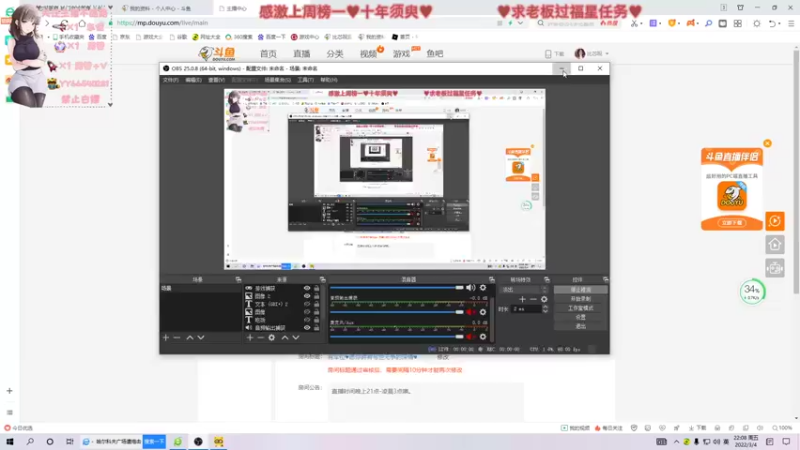Open the 鱼吧 link in Douyu navigation
This screenshot has height=450, width=800.
[x=435, y=54]
